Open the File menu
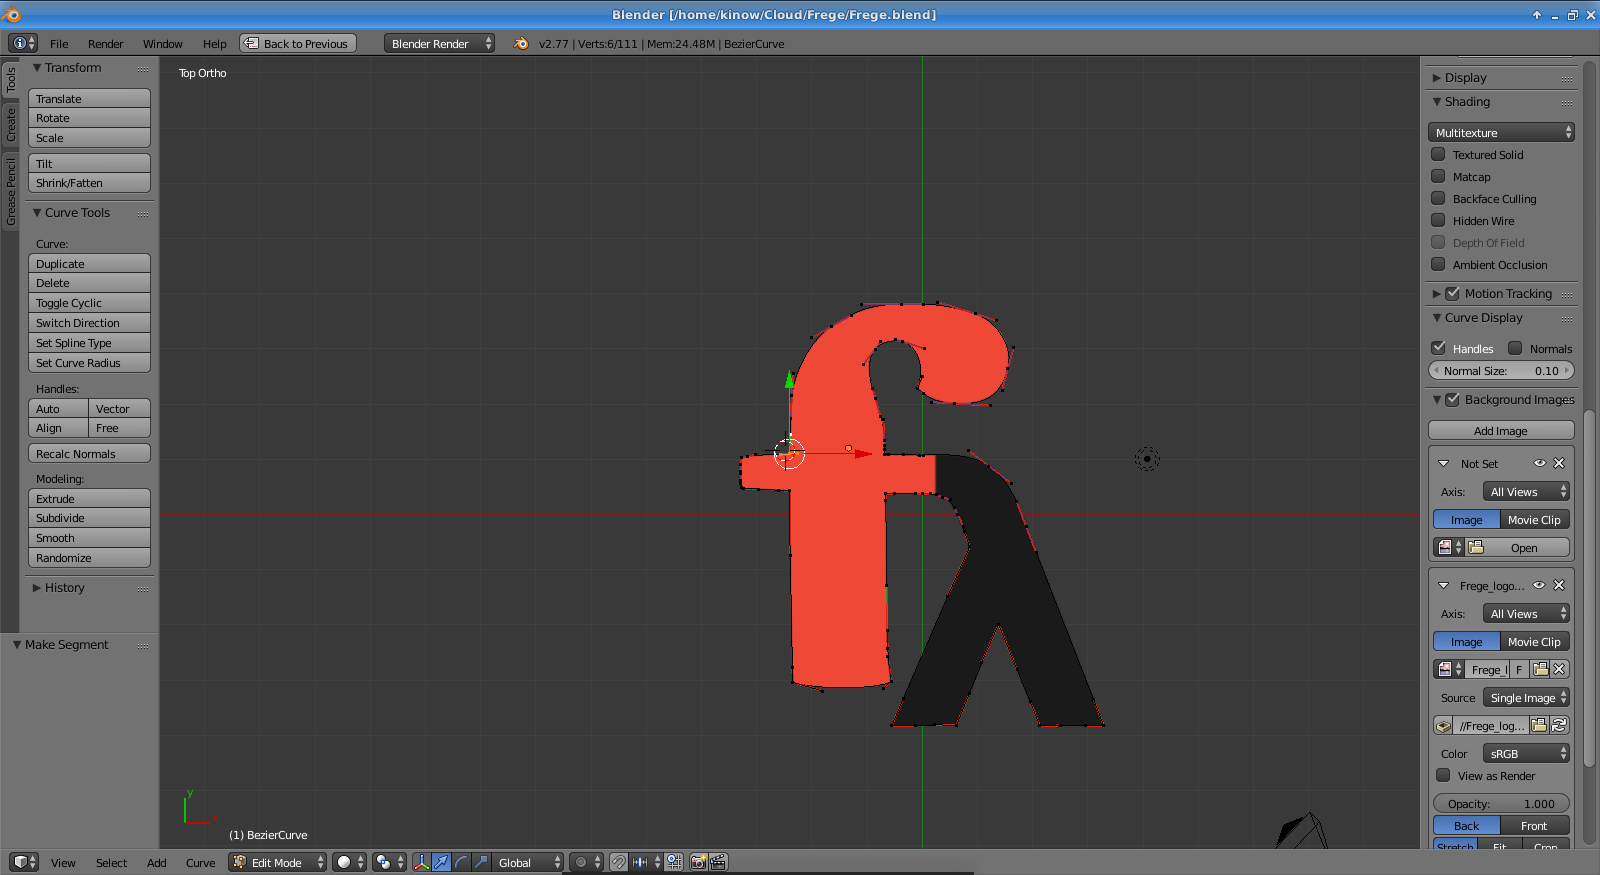This screenshot has height=875, width=1600. (x=59, y=43)
